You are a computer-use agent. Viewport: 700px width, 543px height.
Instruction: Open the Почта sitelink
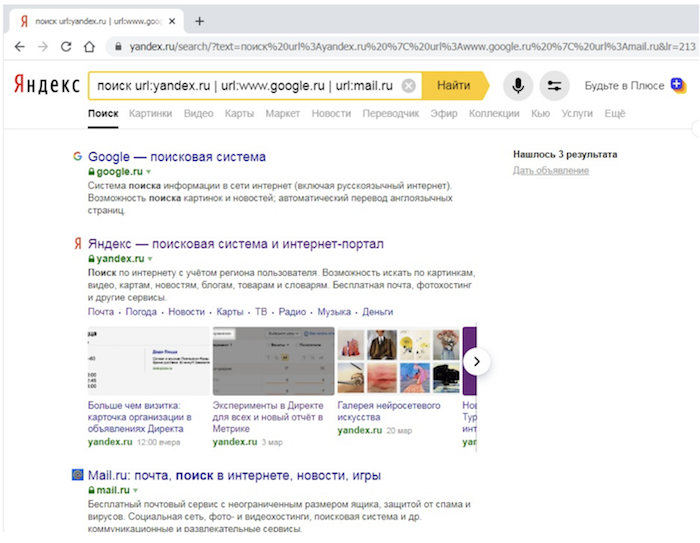(x=101, y=312)
